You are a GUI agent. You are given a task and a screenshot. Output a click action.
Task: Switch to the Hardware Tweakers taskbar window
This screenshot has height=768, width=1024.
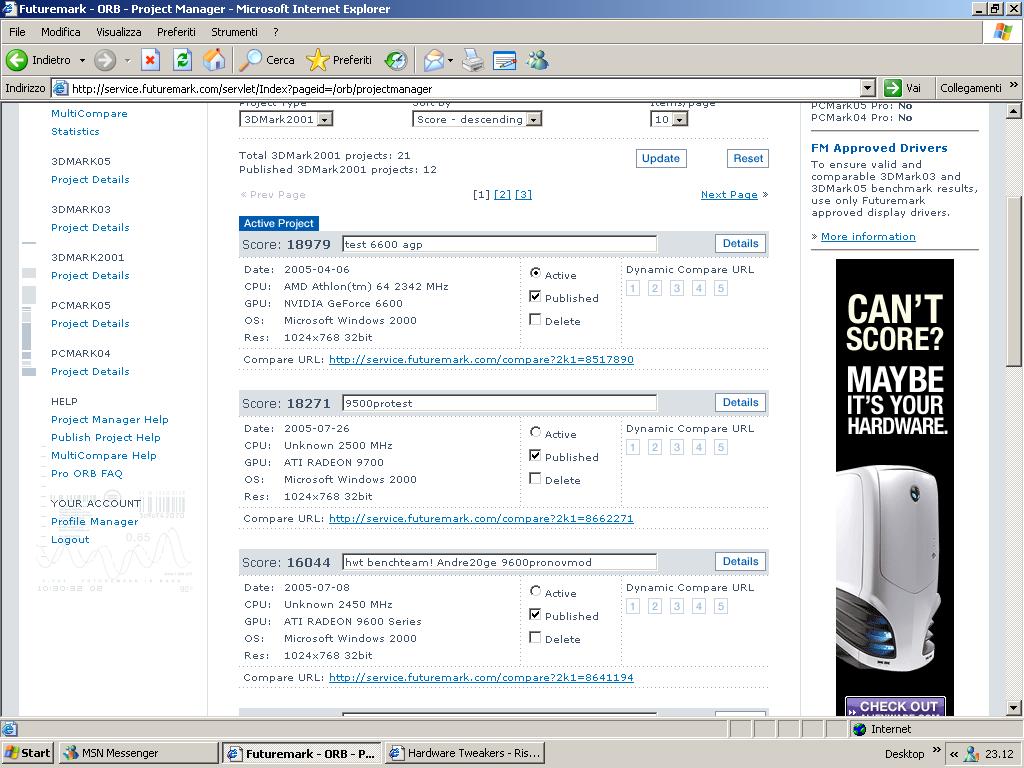tap(464, 753)
